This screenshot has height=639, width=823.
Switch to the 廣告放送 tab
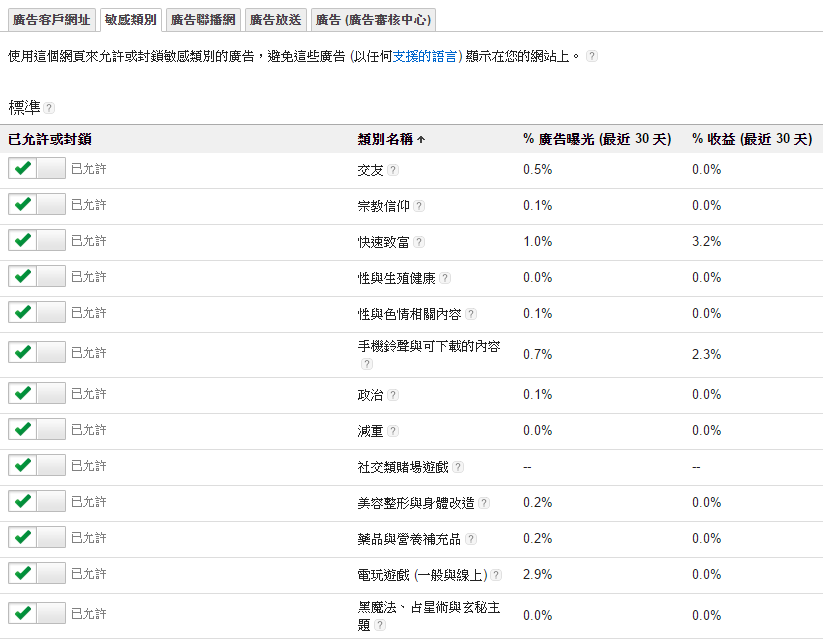click(x=274, y=18)
